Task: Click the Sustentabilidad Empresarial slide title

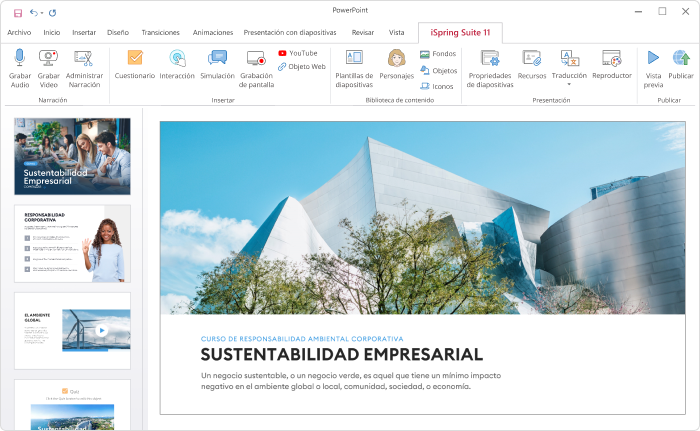Action: [x=342, y=355]
